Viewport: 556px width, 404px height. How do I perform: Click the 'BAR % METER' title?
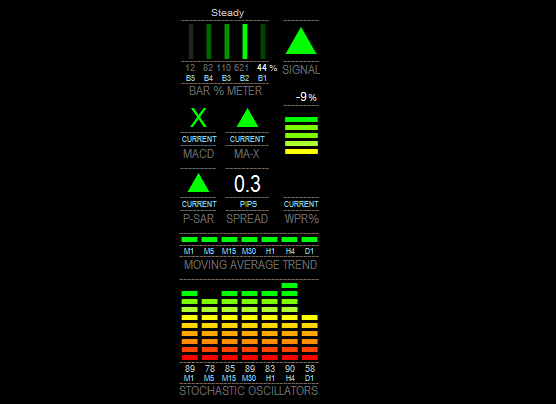(x=226, y=91)
